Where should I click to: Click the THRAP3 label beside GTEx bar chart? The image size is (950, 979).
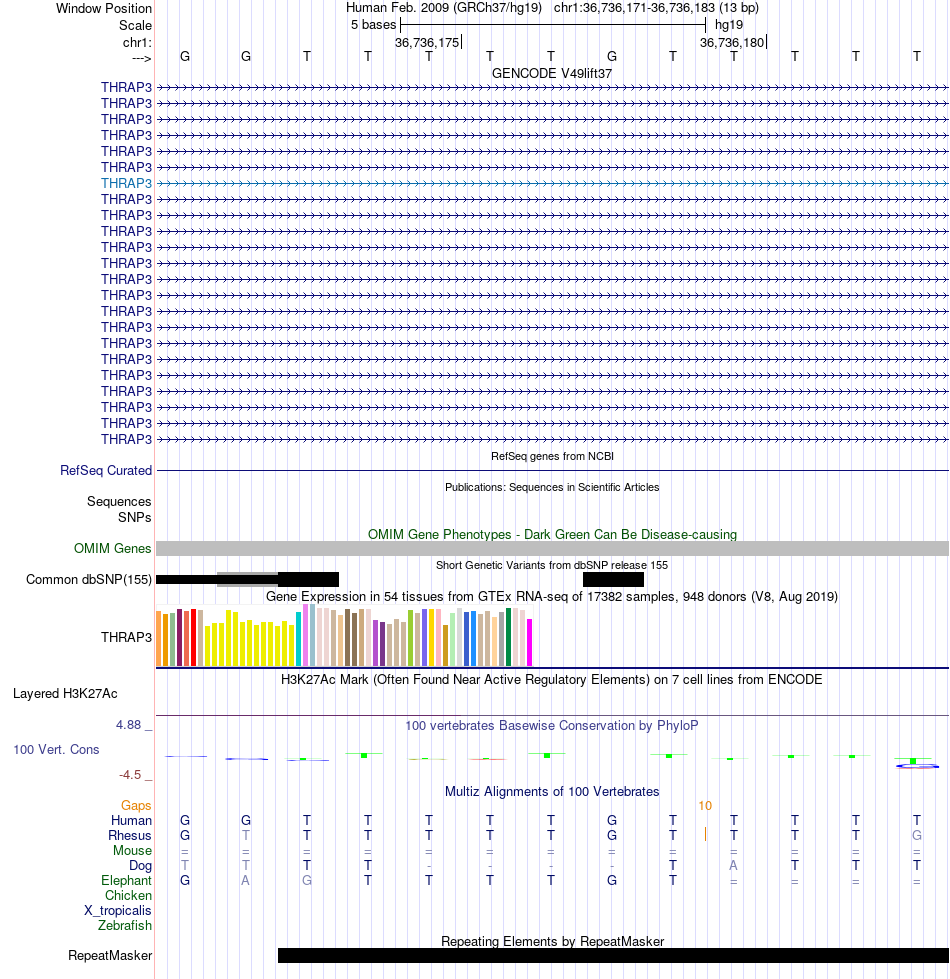(126, 637)
